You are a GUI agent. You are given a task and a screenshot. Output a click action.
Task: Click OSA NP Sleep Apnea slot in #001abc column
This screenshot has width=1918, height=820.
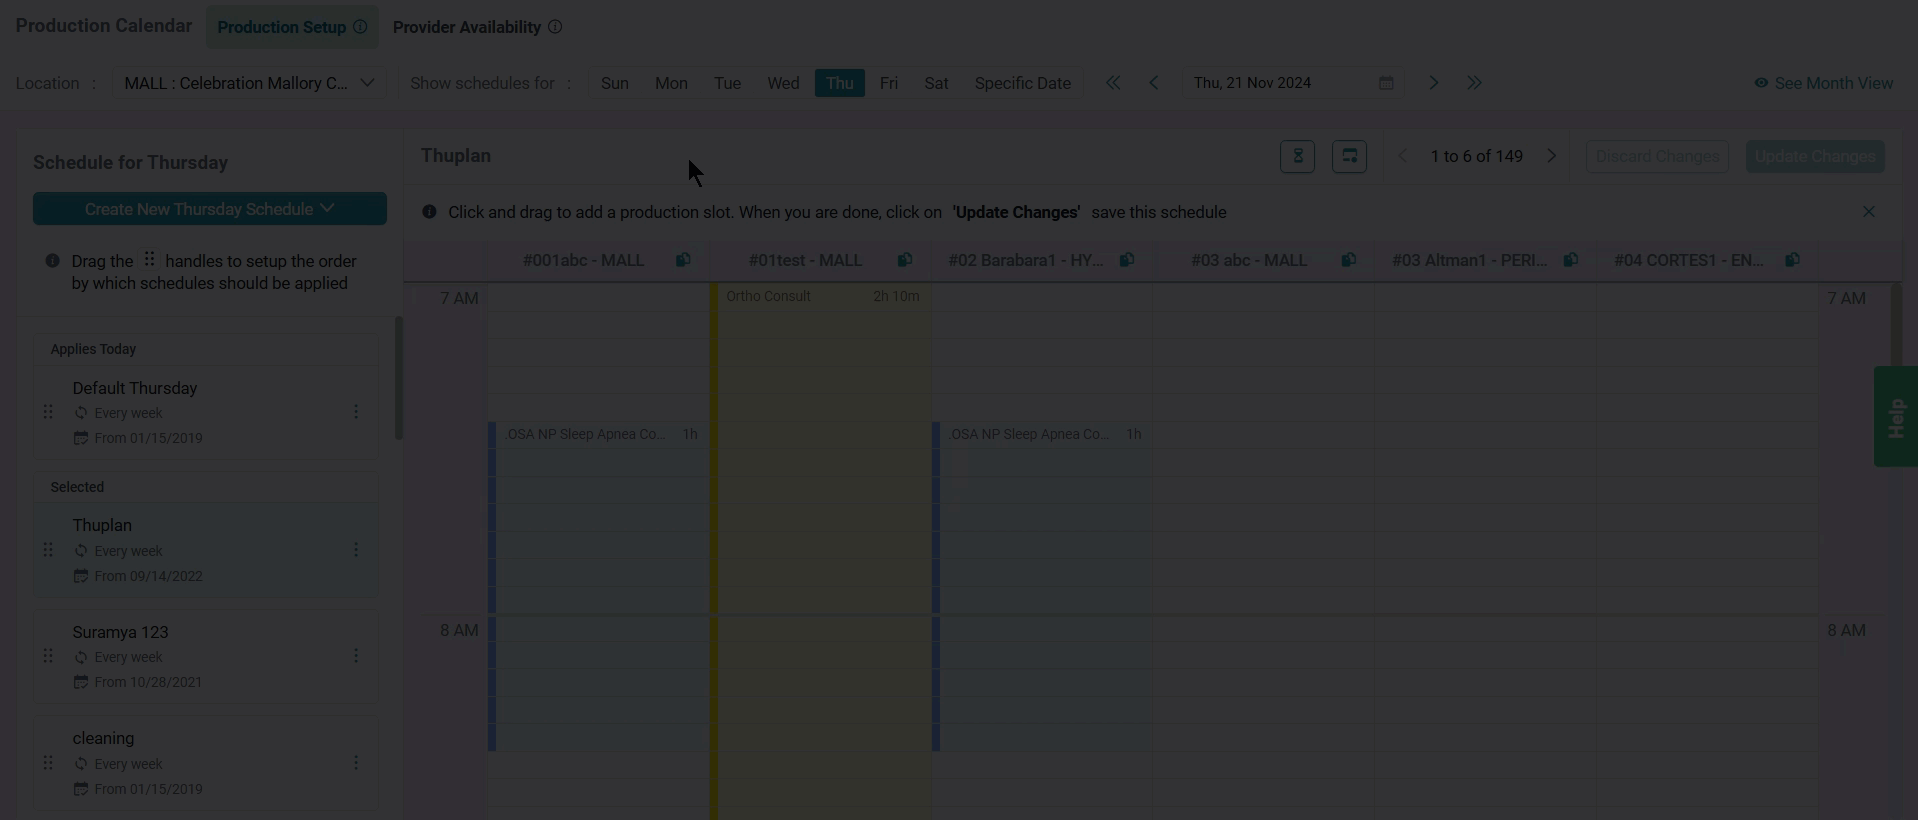(x=598, y=586)
